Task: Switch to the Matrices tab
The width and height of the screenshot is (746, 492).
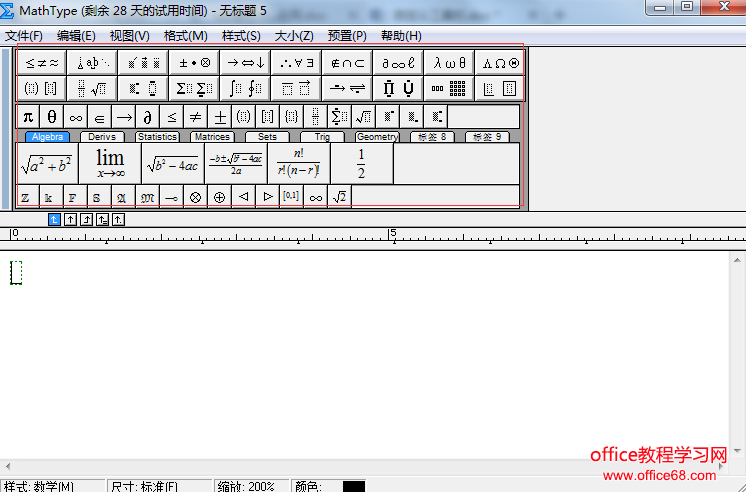Action: [212, 137]
